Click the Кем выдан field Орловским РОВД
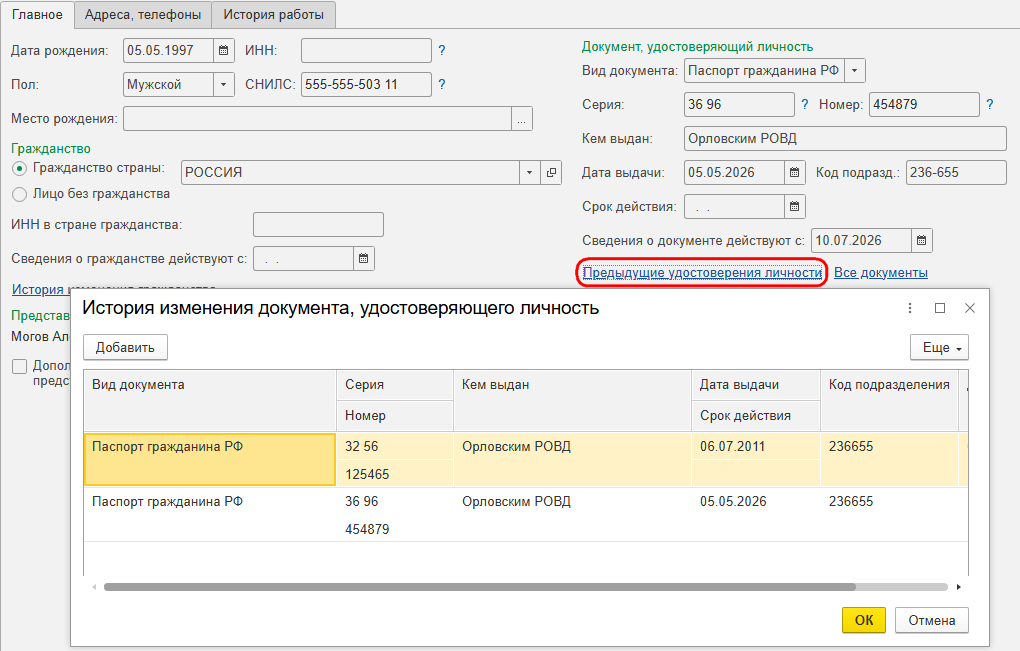Viewport: 1020px width, 651px height. 845,139
